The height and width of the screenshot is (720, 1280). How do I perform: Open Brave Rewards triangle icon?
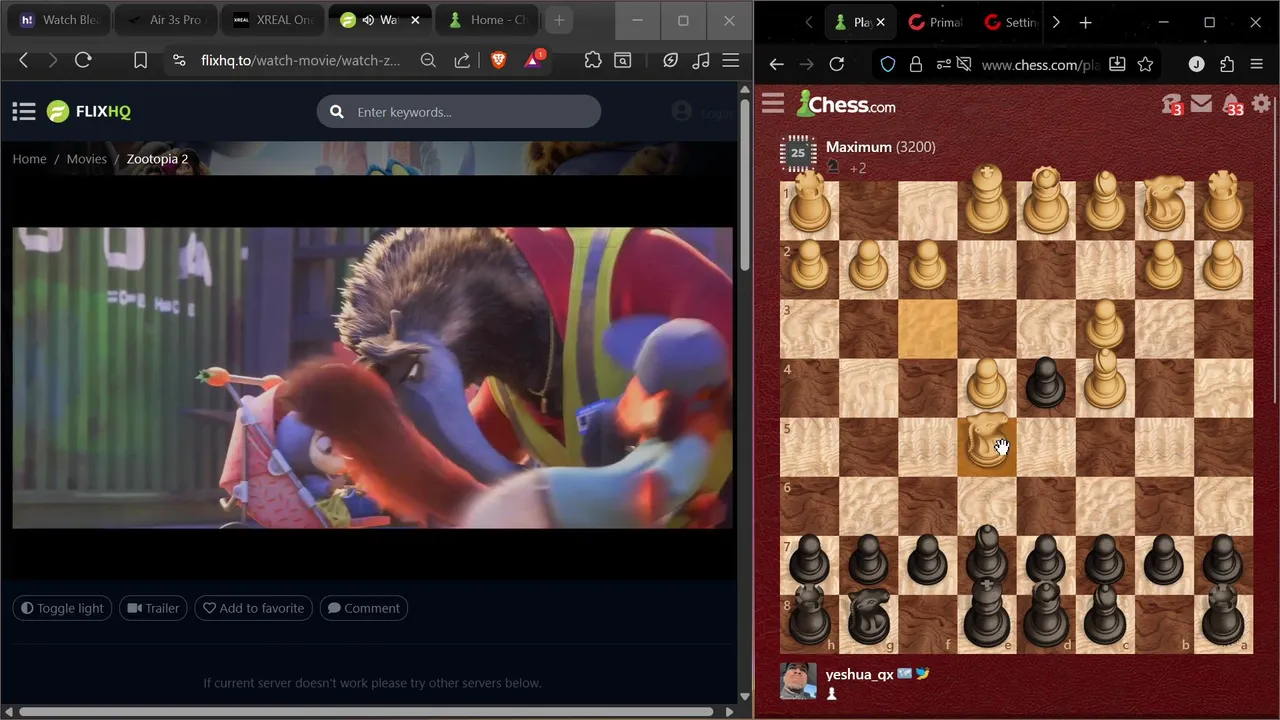(x=533, y=60)
